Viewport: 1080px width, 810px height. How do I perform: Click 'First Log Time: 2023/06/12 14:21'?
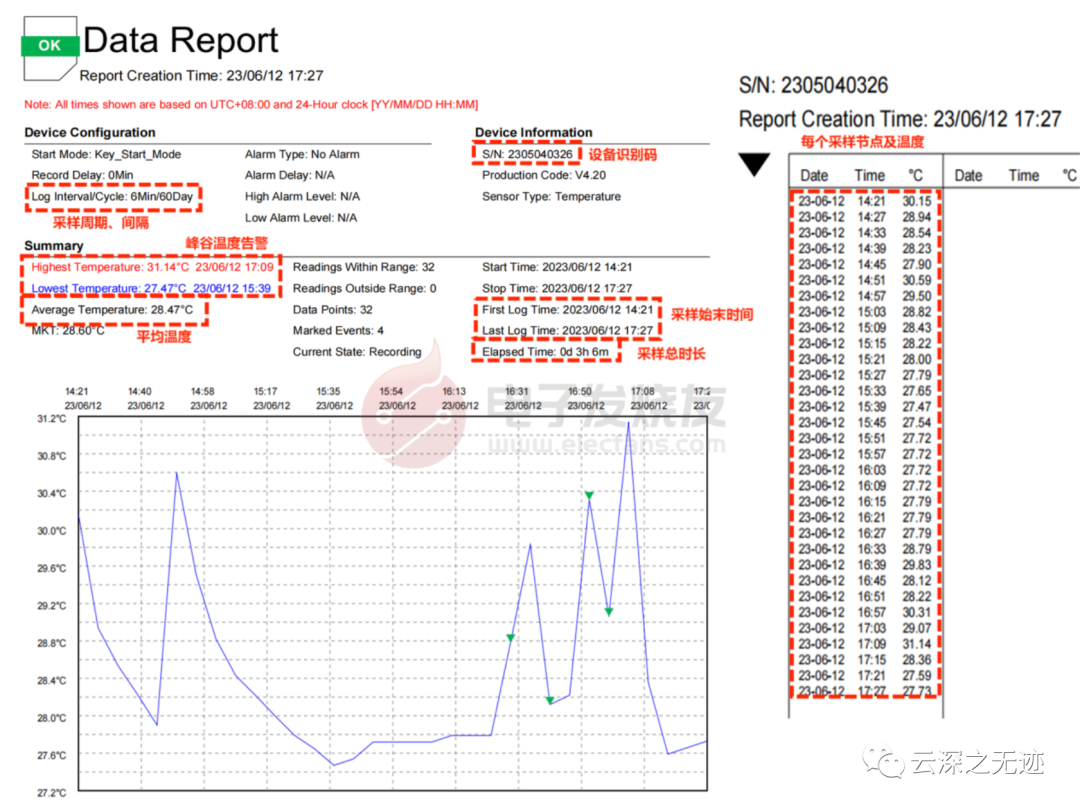pos(568,310)
